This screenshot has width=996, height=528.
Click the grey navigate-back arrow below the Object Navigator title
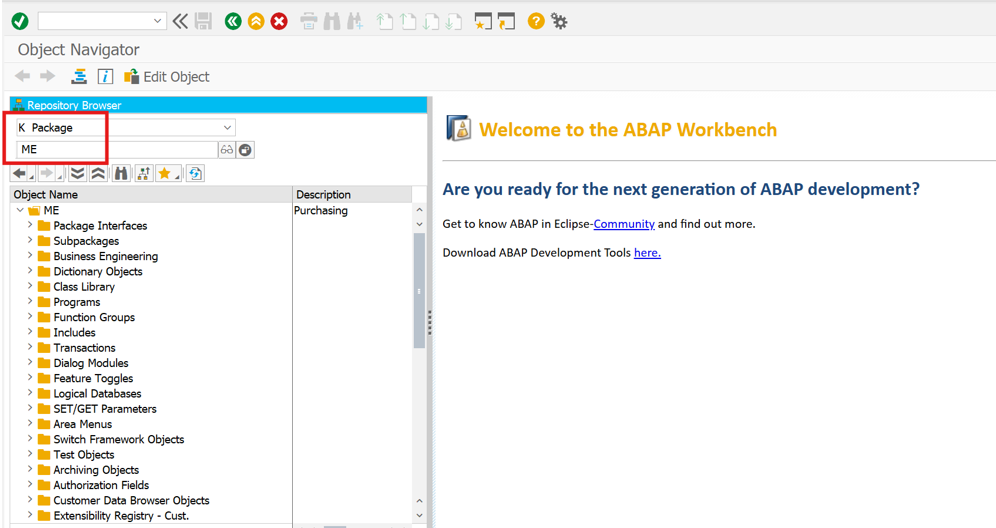click(22, 76)
